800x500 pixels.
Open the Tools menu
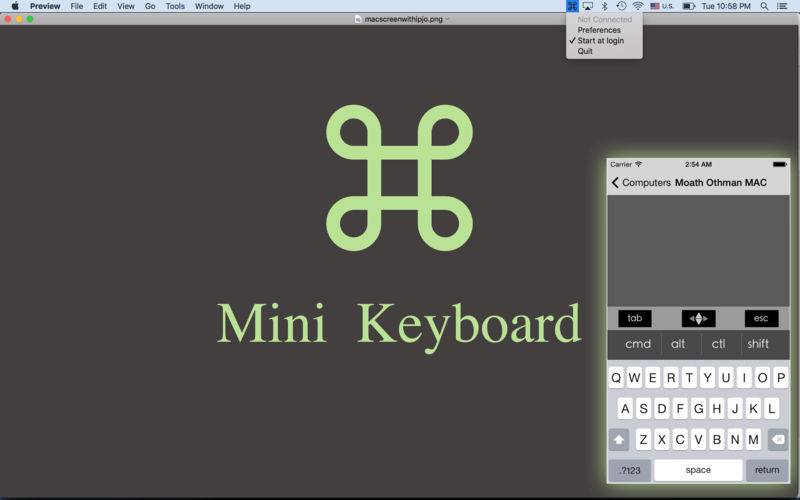pyautogui.click(x=175, y=6)
